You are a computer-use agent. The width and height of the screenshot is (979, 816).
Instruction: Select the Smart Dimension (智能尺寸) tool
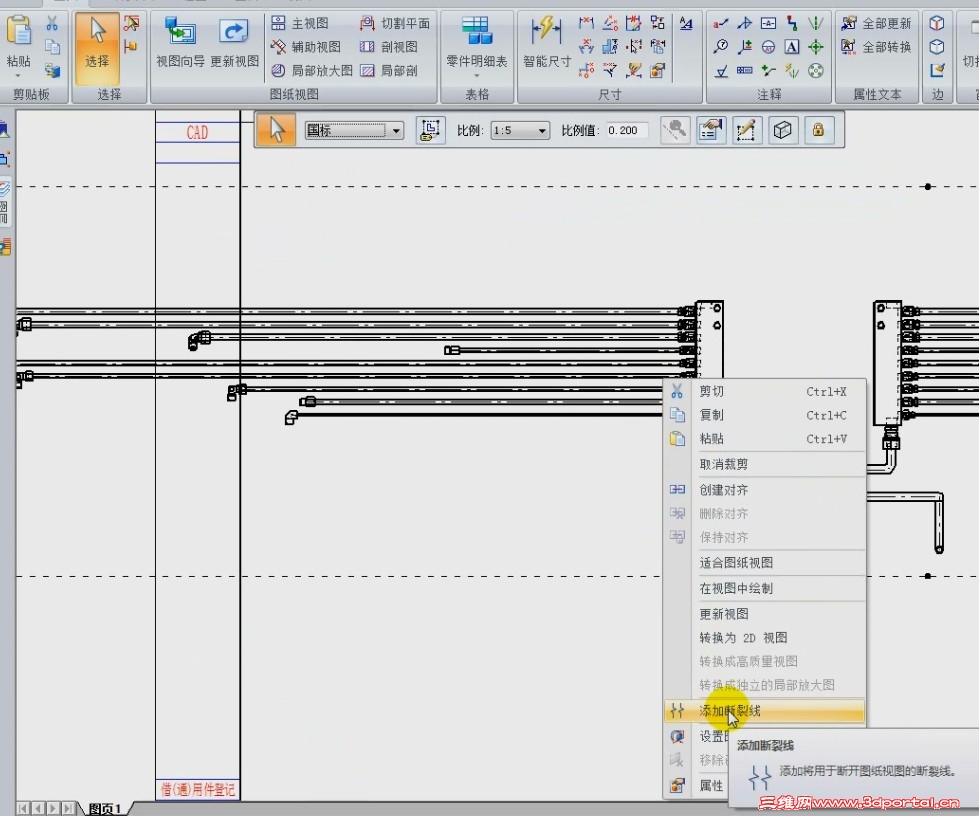pyautogui.click(x=547, y=42)
